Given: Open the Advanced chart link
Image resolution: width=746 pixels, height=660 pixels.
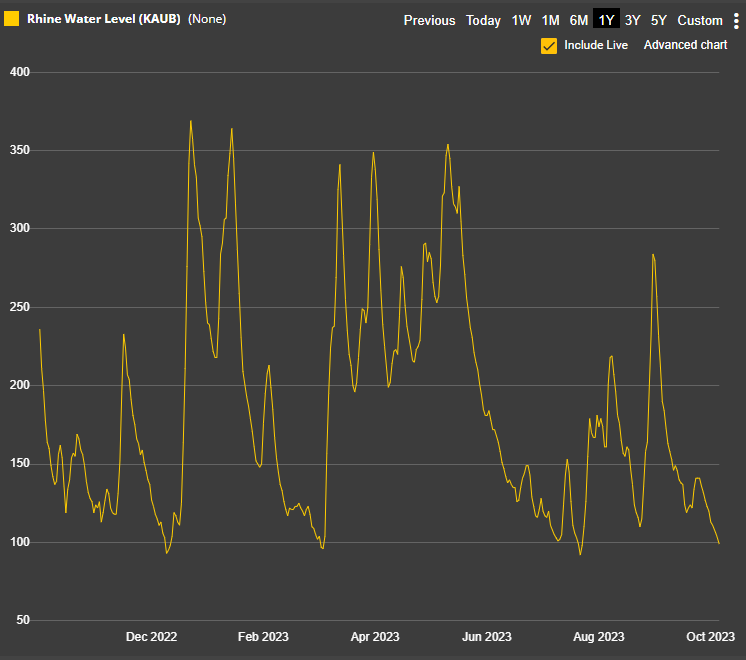Looking at the screenshot, I should (x=685, y=45).
